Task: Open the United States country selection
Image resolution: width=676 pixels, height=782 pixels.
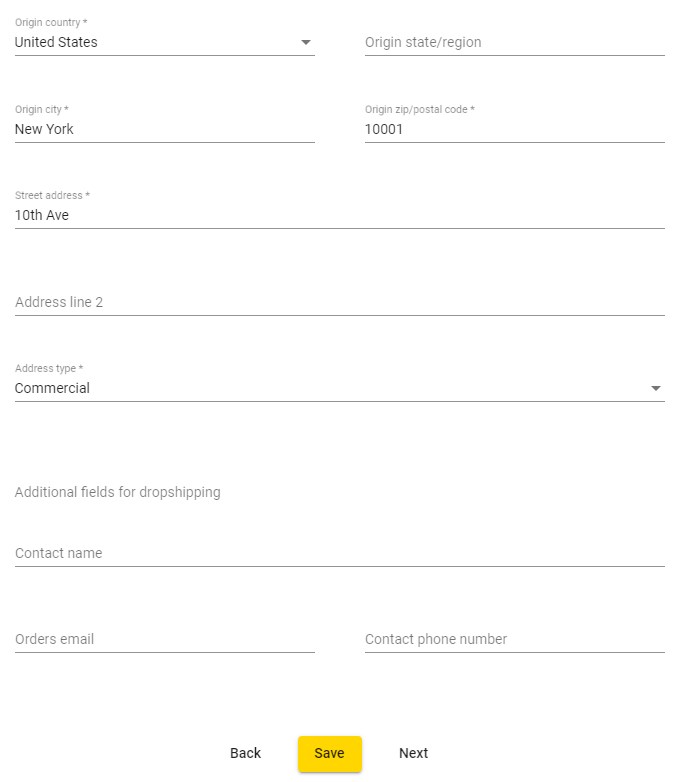Action: point(150,43)
